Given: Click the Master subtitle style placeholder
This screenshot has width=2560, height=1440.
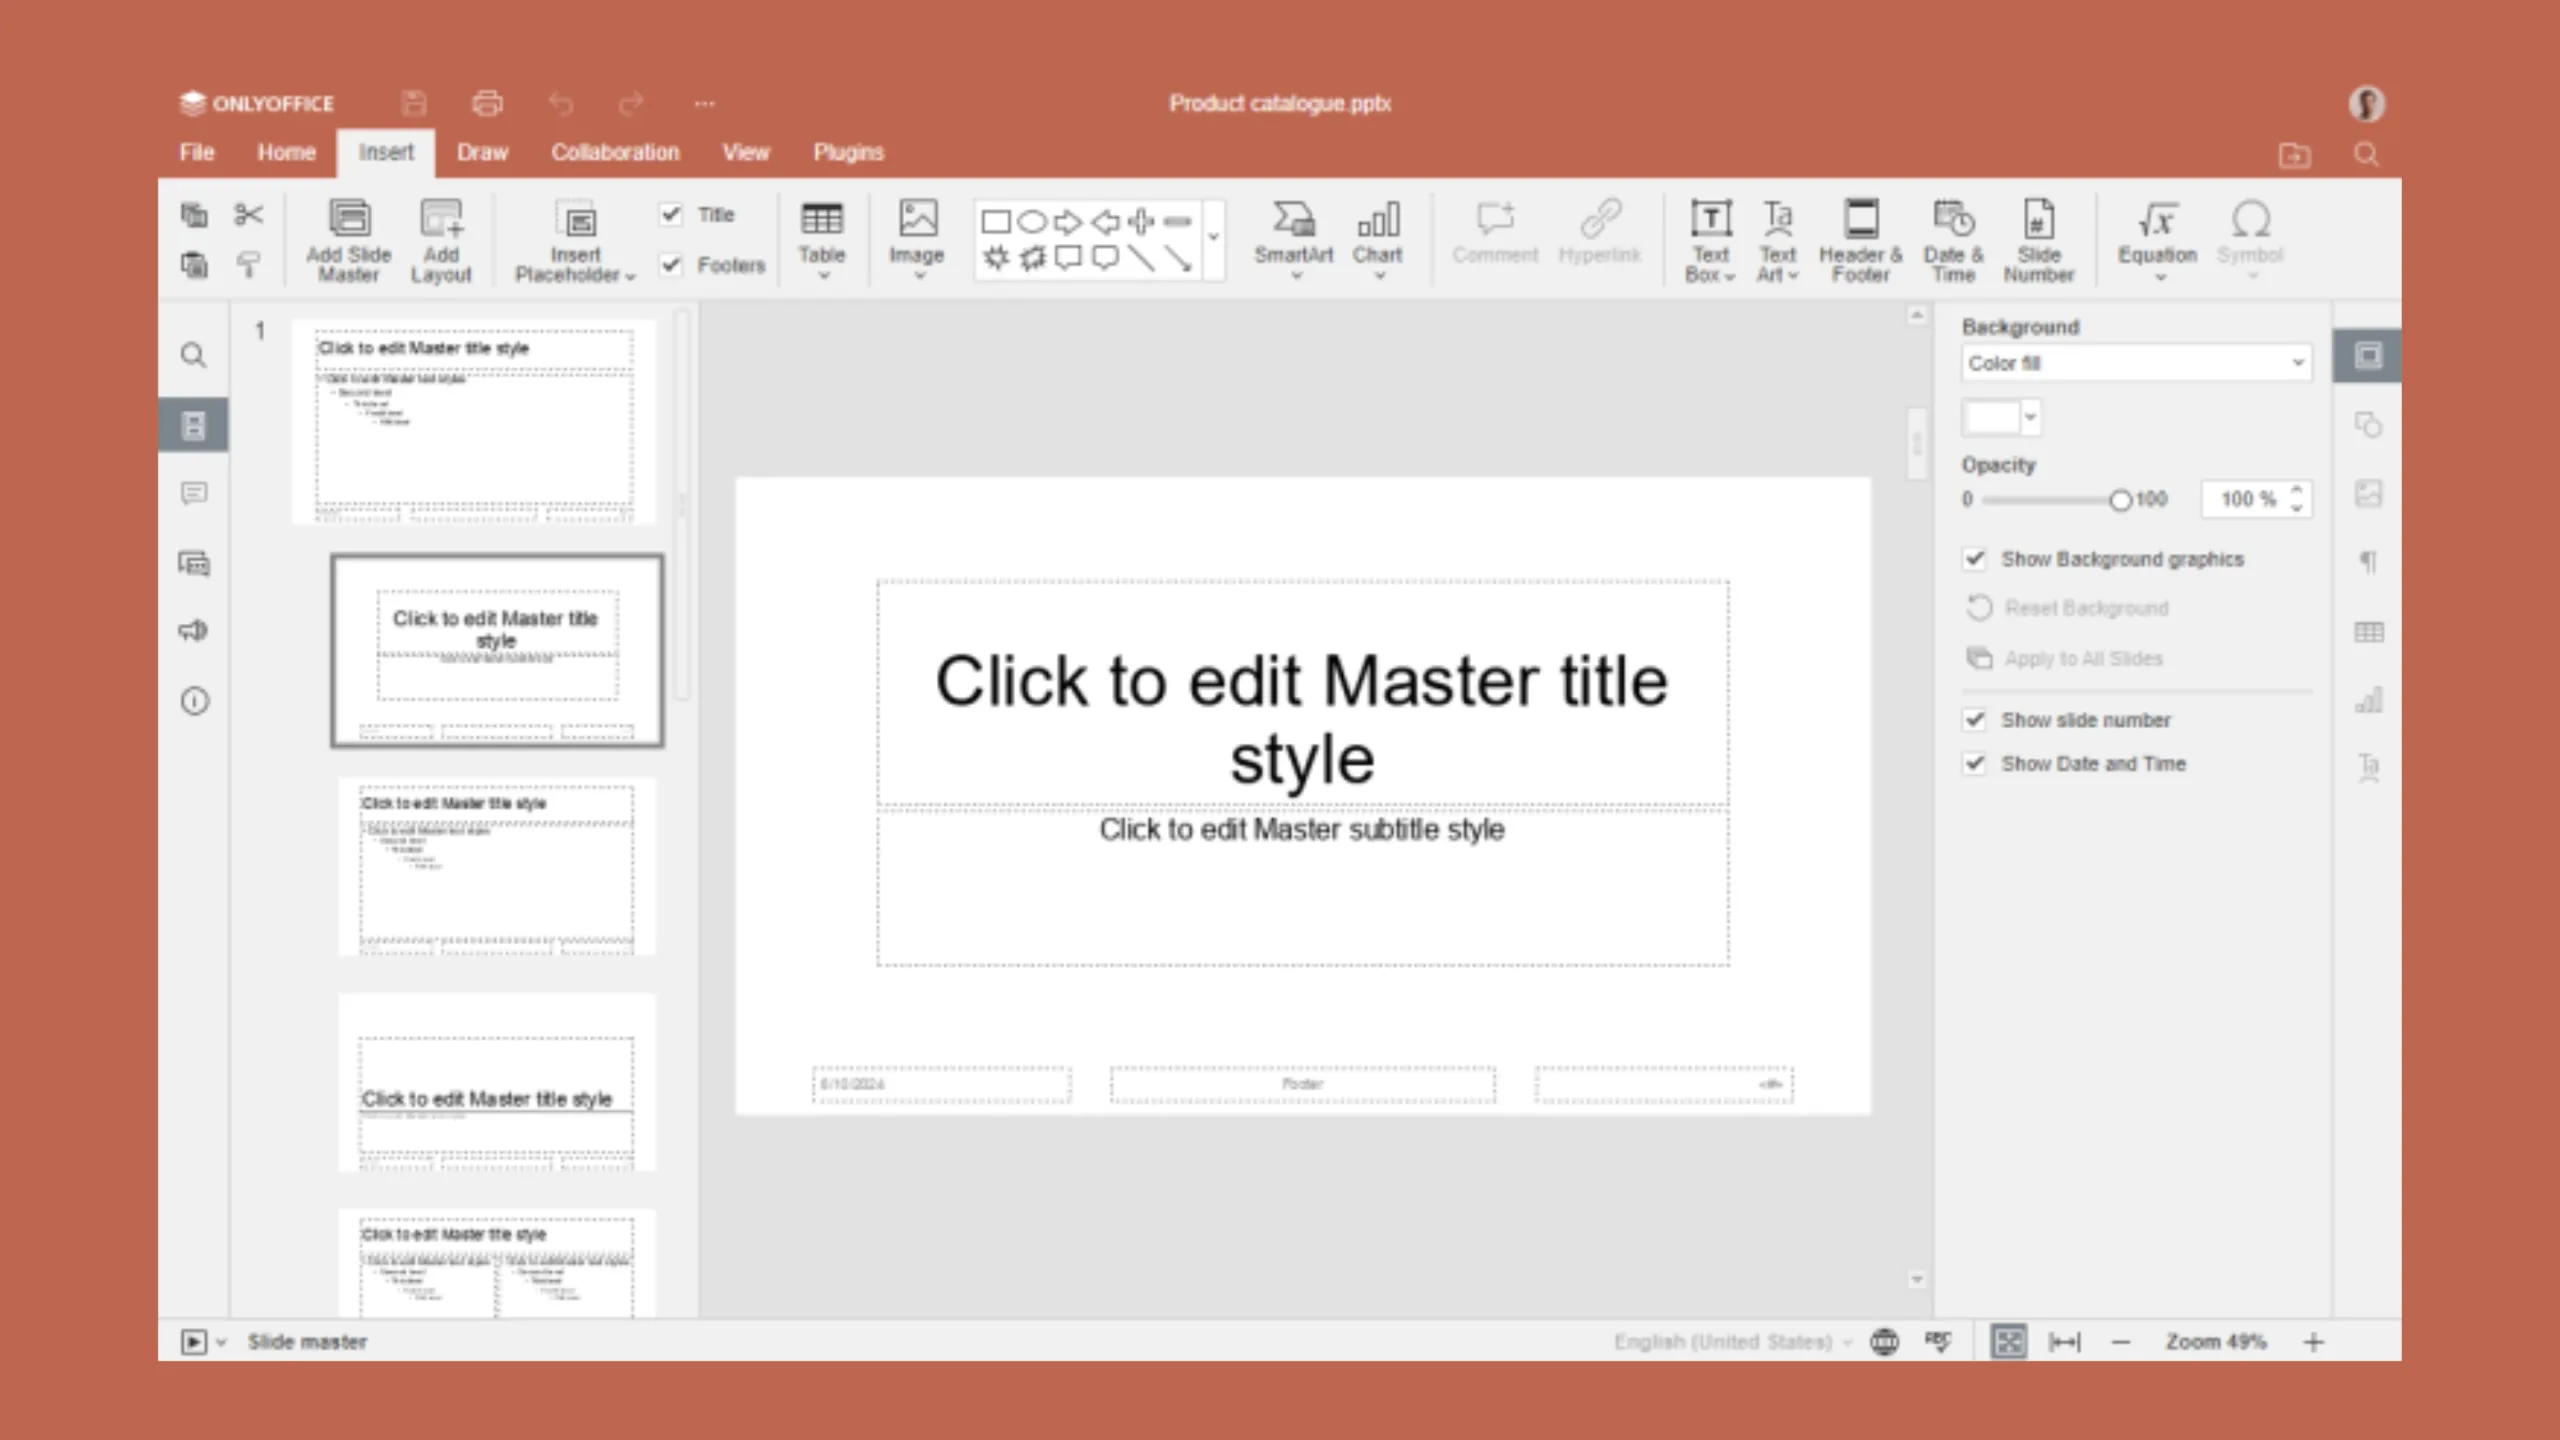Looking at the screenshot, I should (x=1302, y=887).
